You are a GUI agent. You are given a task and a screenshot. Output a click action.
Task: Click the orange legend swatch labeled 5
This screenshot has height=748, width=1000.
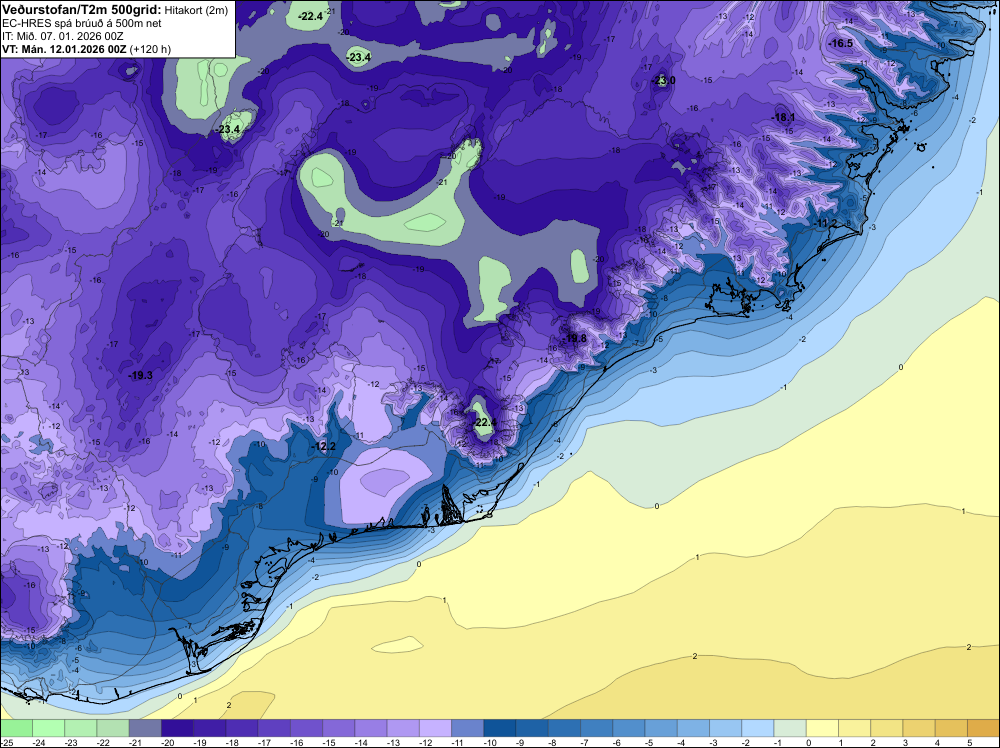983,728
